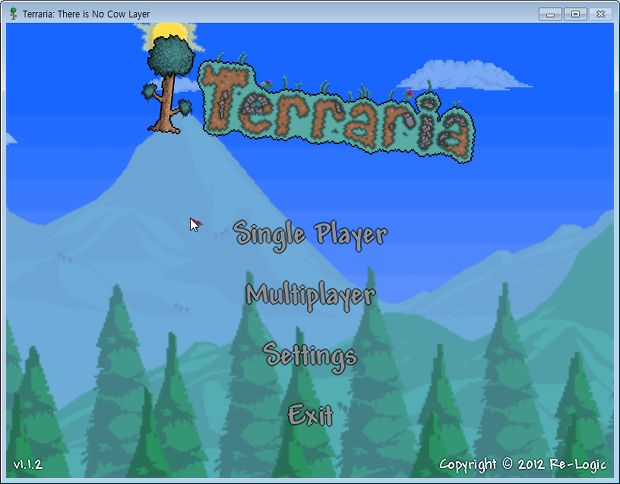Maximize the Terraria window
The image size is (620, 484).
pyautogui.click(x=575, y=14)
